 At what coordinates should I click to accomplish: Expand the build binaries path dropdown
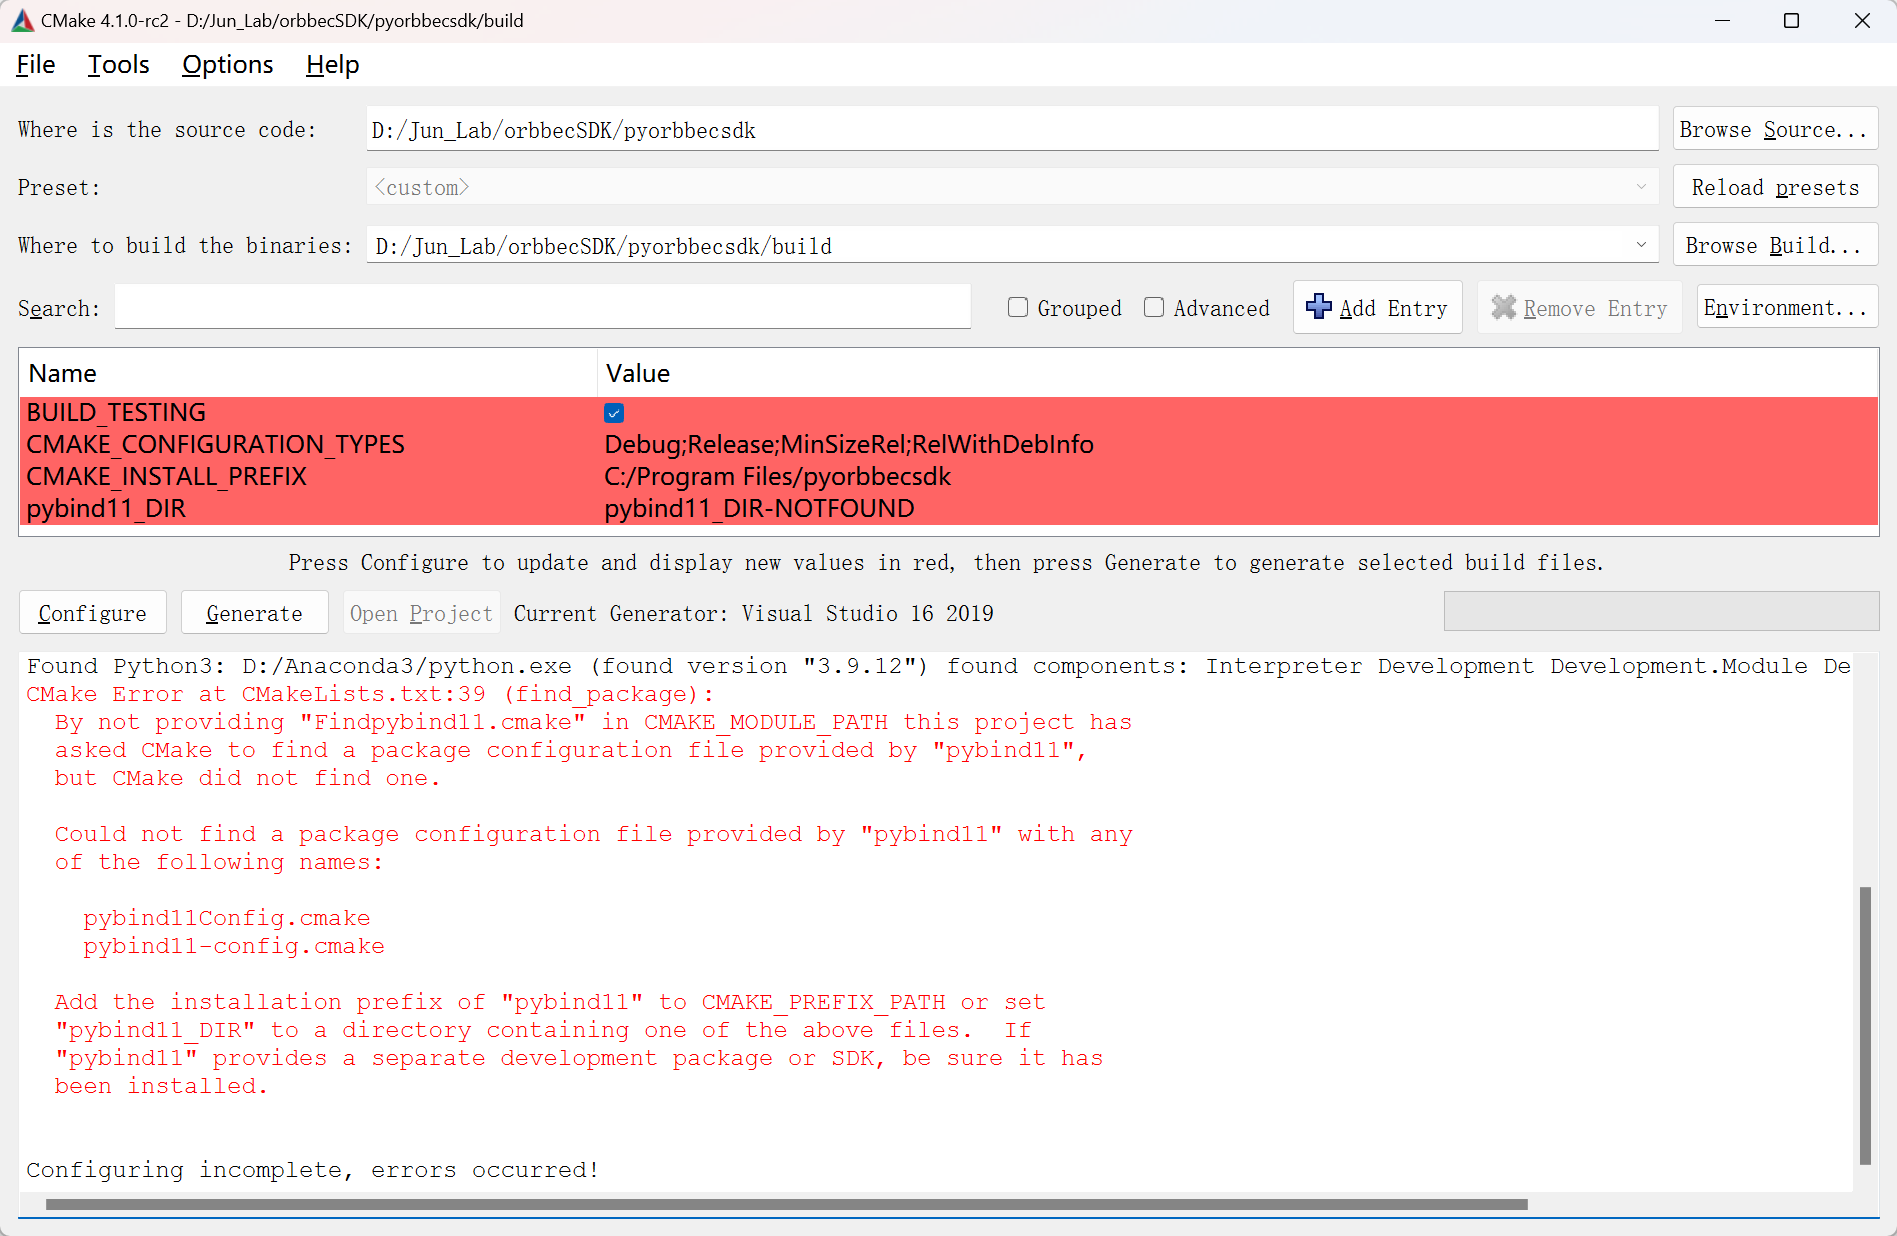coord(1641,245)
